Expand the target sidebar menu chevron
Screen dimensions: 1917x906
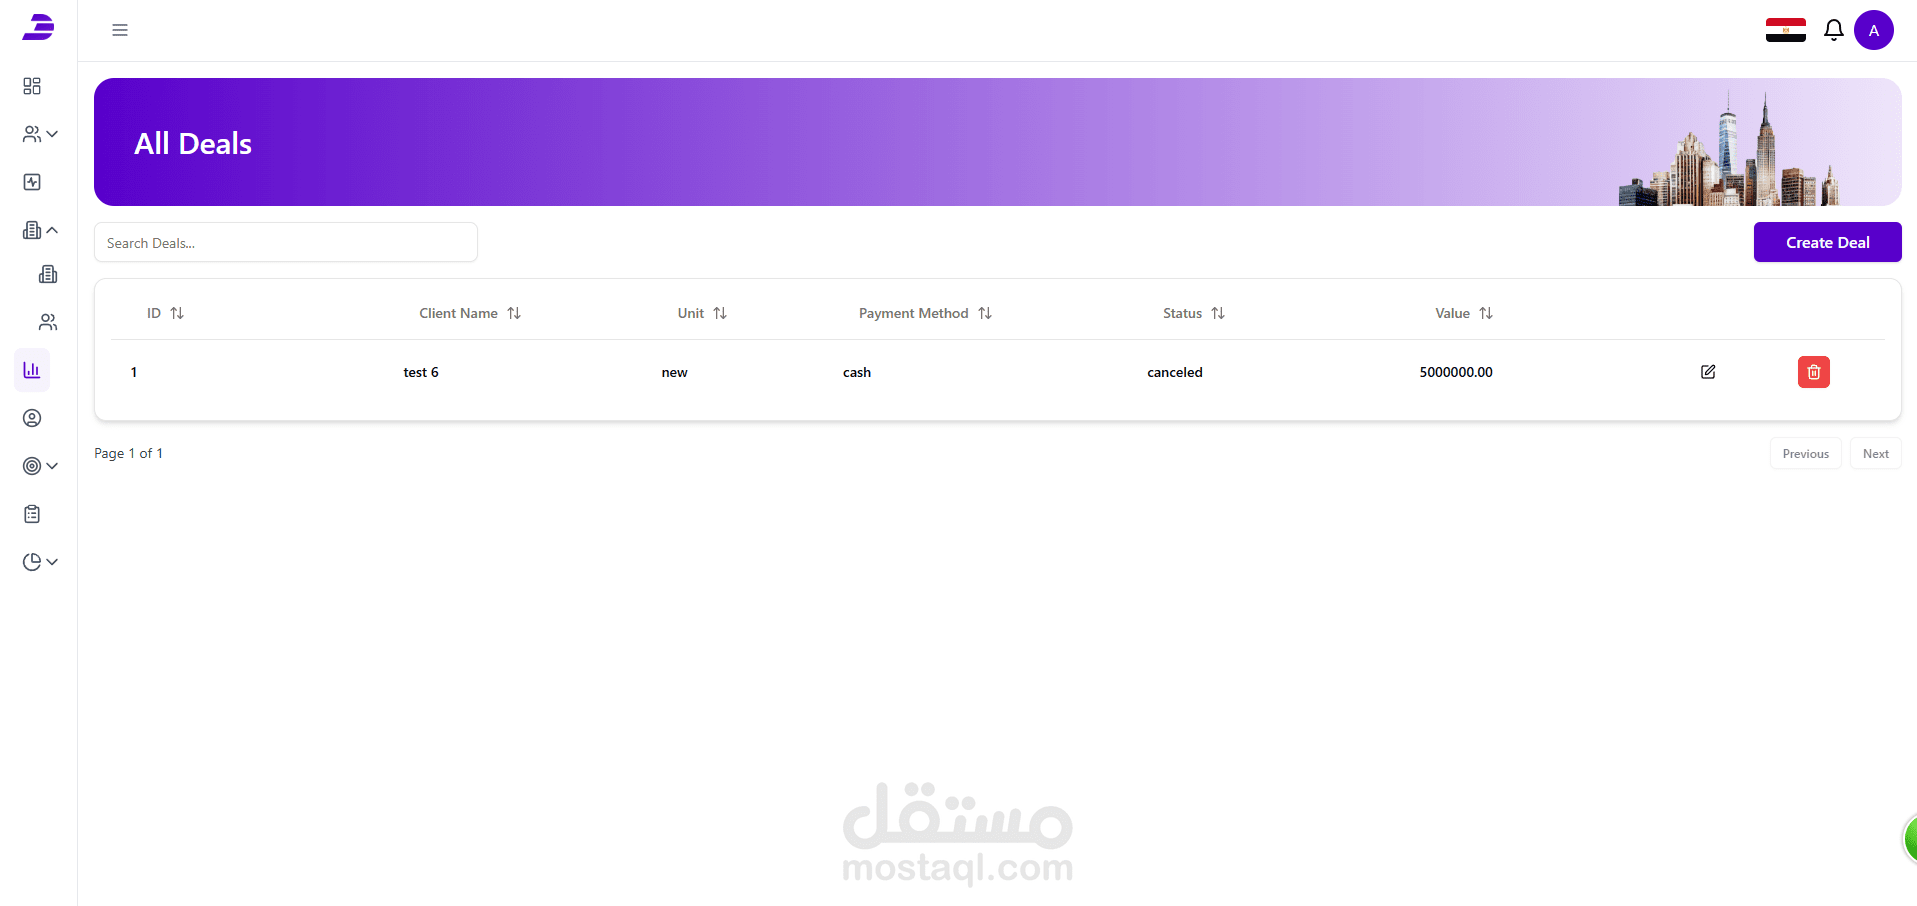pos(52,466)
